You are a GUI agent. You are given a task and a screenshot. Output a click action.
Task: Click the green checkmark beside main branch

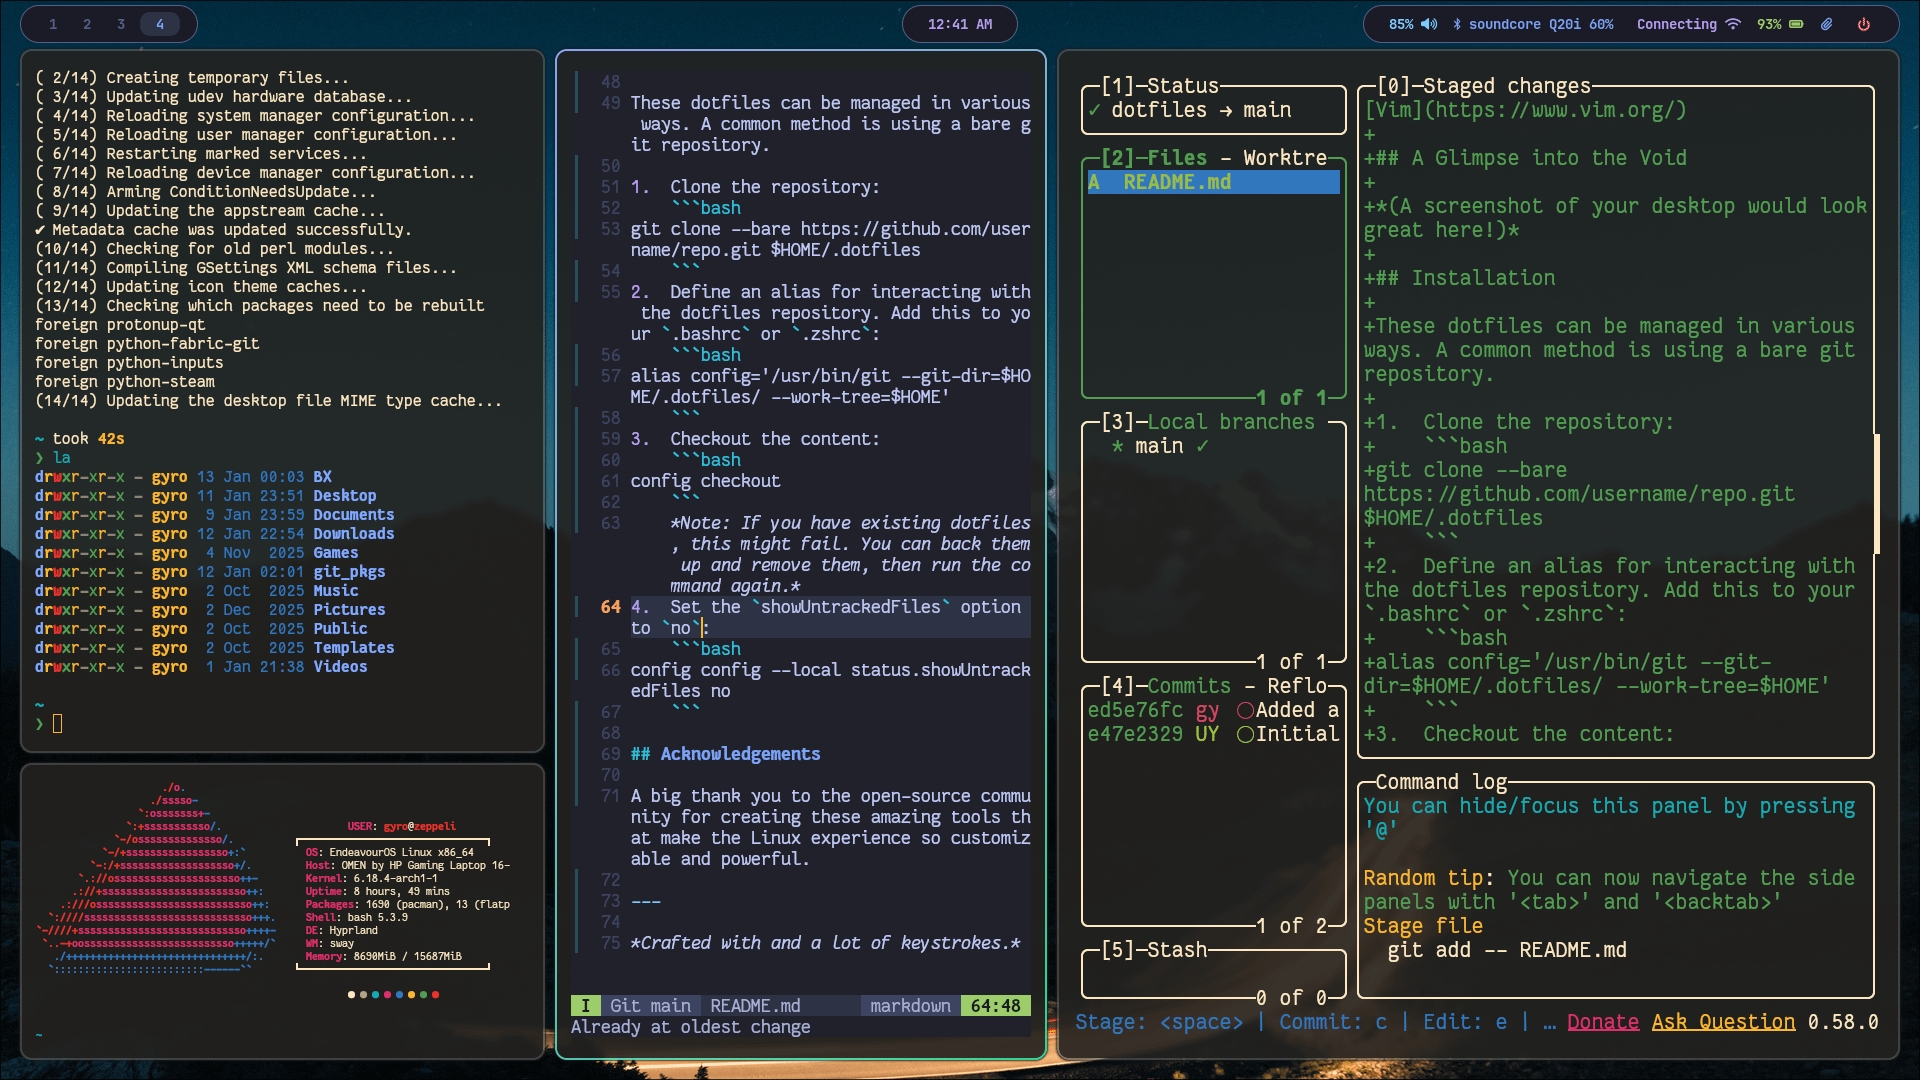1202,446
